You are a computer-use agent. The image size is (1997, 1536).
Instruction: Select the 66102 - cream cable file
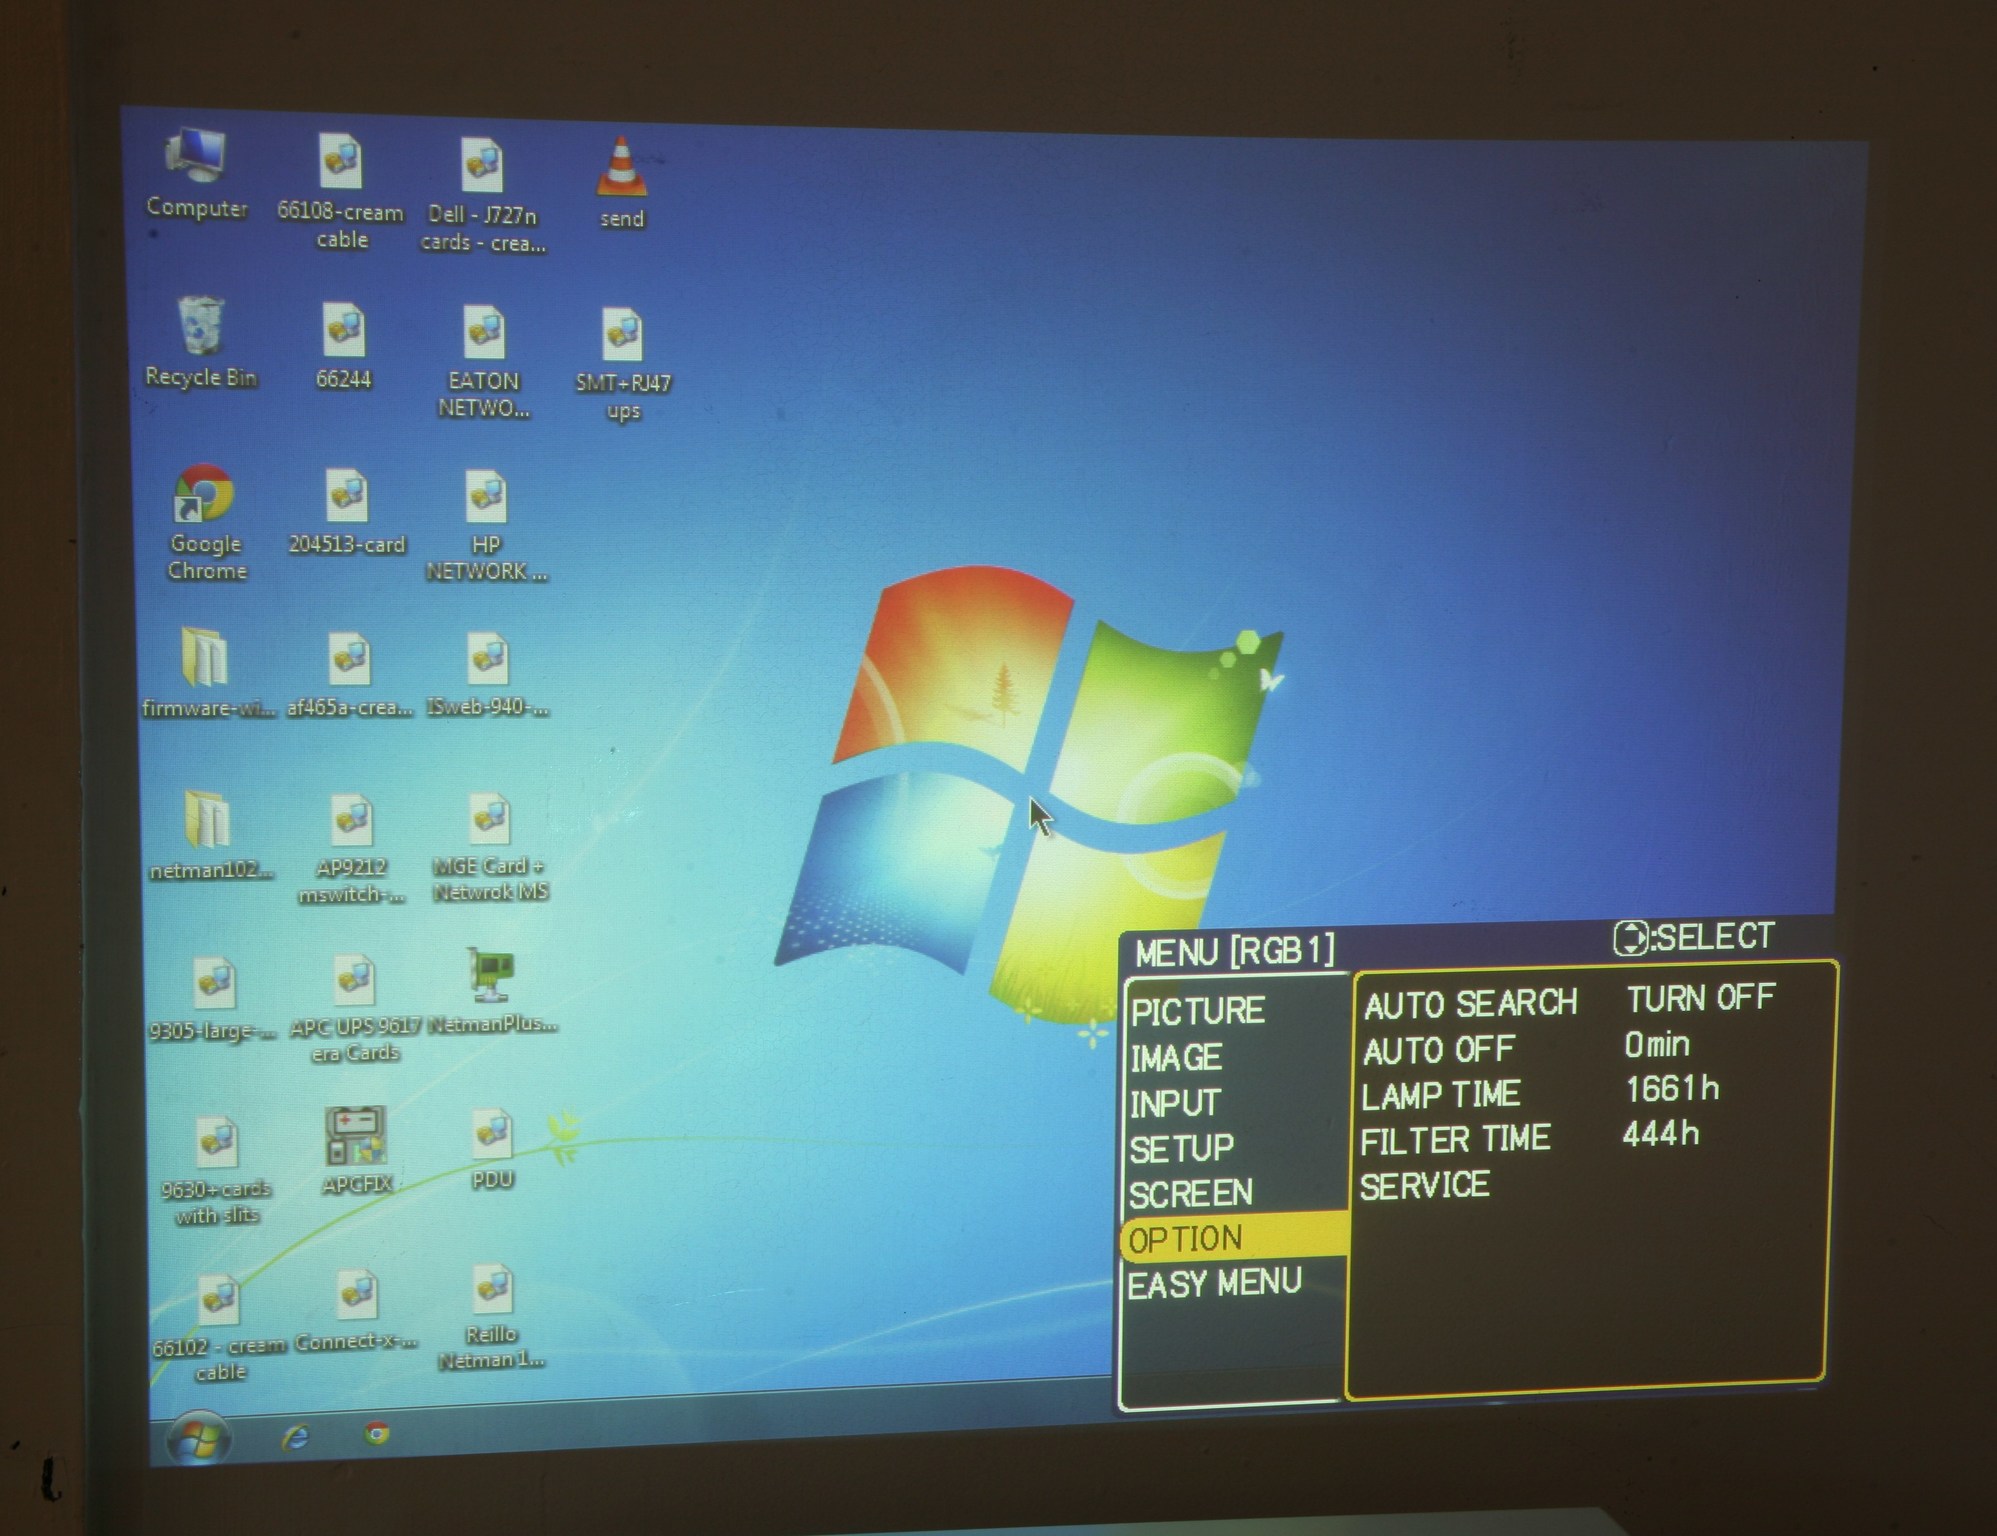(x=219, y=1329)
